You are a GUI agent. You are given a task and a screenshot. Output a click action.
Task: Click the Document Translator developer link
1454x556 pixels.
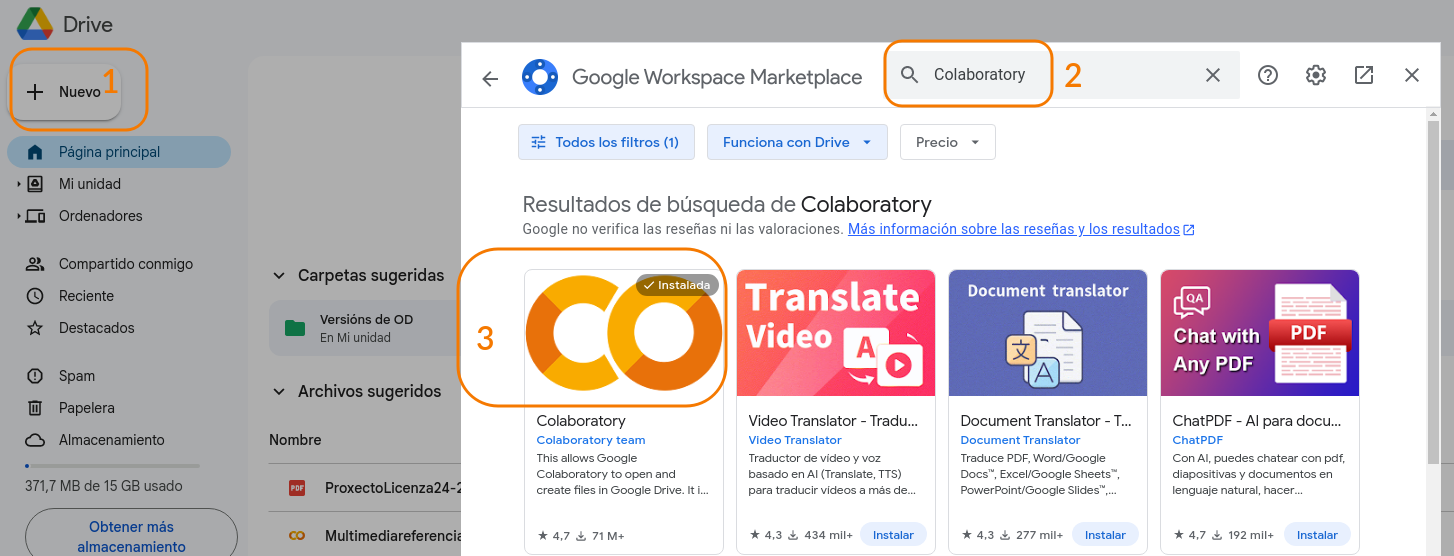(1020, 440)
